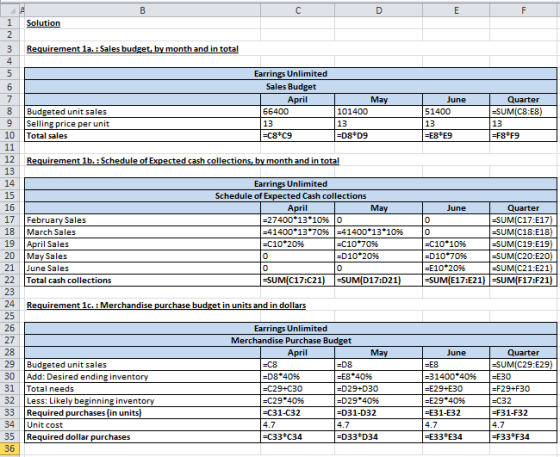Select the =E33*E34 dollar purchases cell
Image resolution: width=560 pixels, height=457 pixels.
[456, 437]
